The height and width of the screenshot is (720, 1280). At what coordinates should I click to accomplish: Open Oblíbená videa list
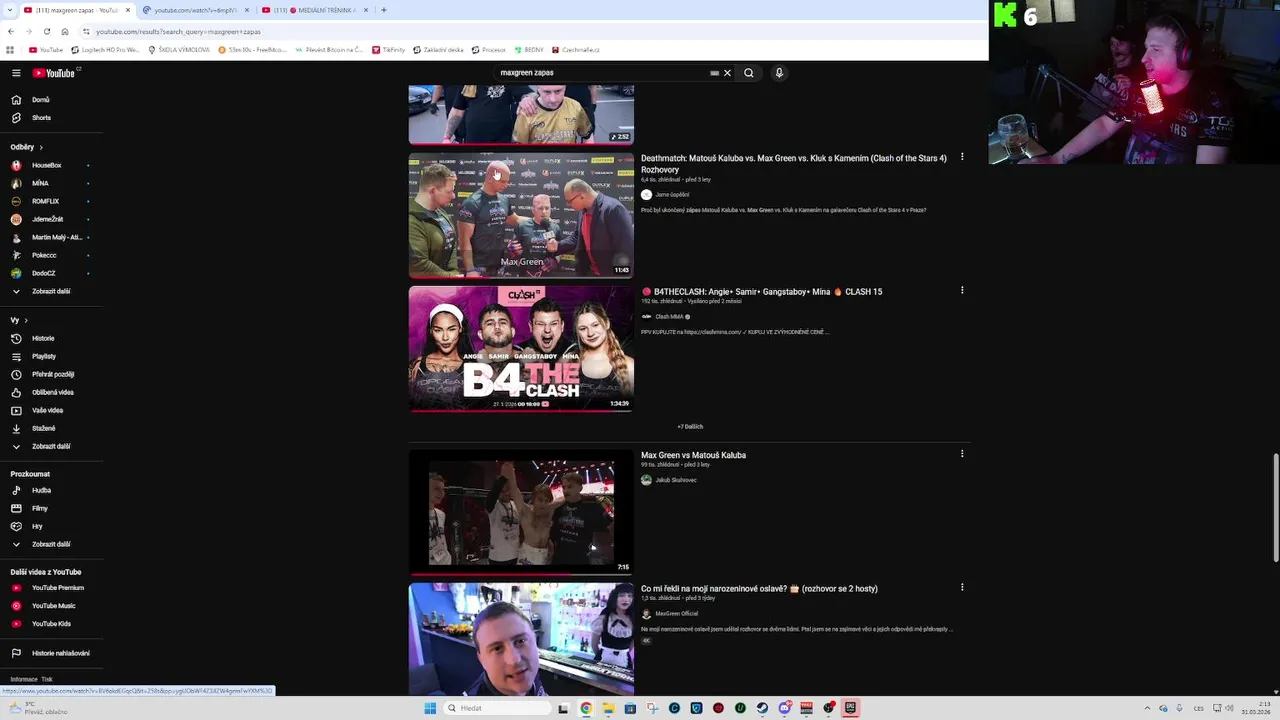click(x=51, y=392)
